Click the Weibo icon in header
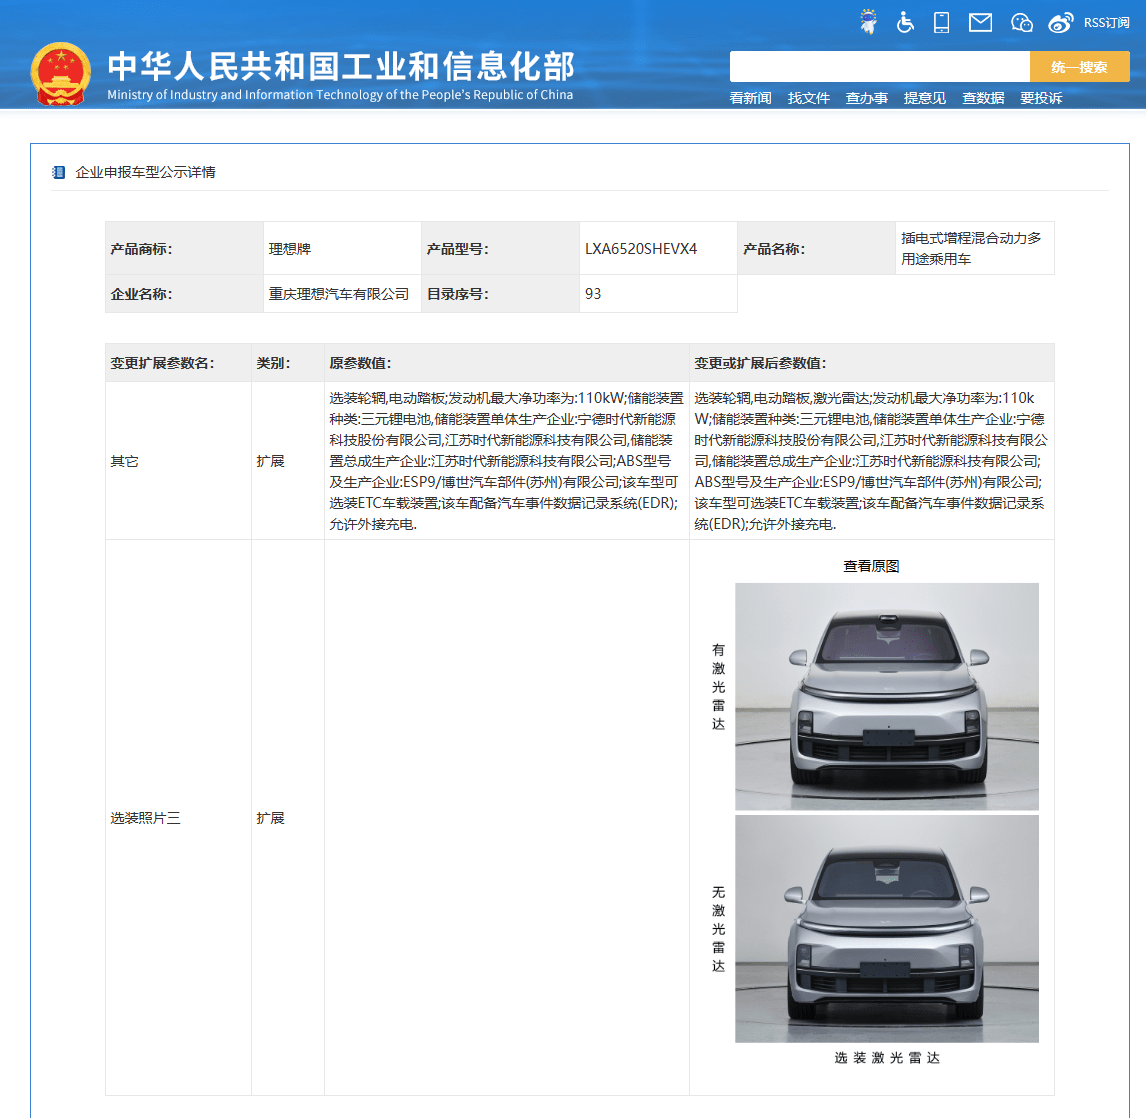The image size is (1146, 1118). coord(1060,23)
